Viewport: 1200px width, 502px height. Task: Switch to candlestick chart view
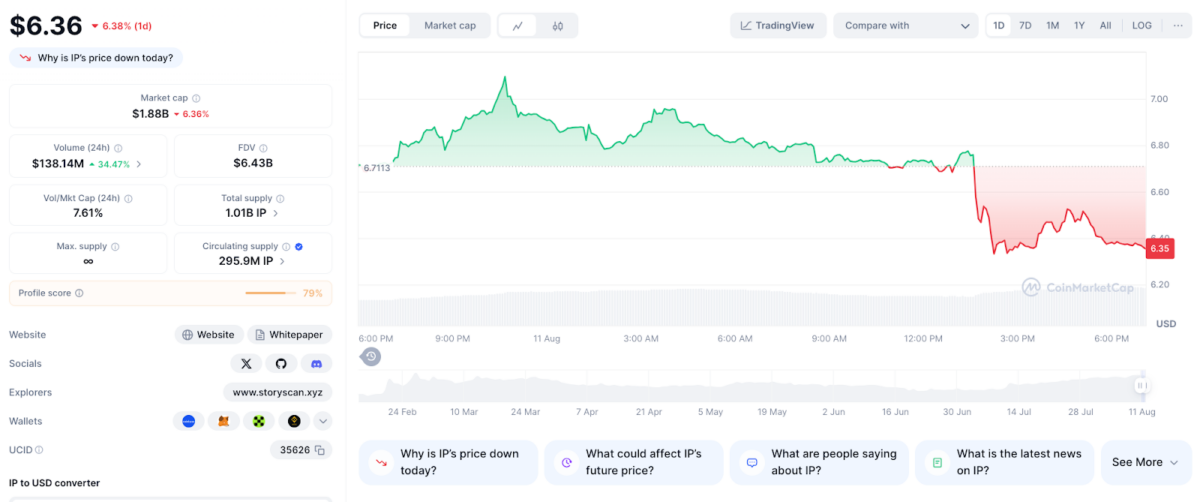pos(557,26)
